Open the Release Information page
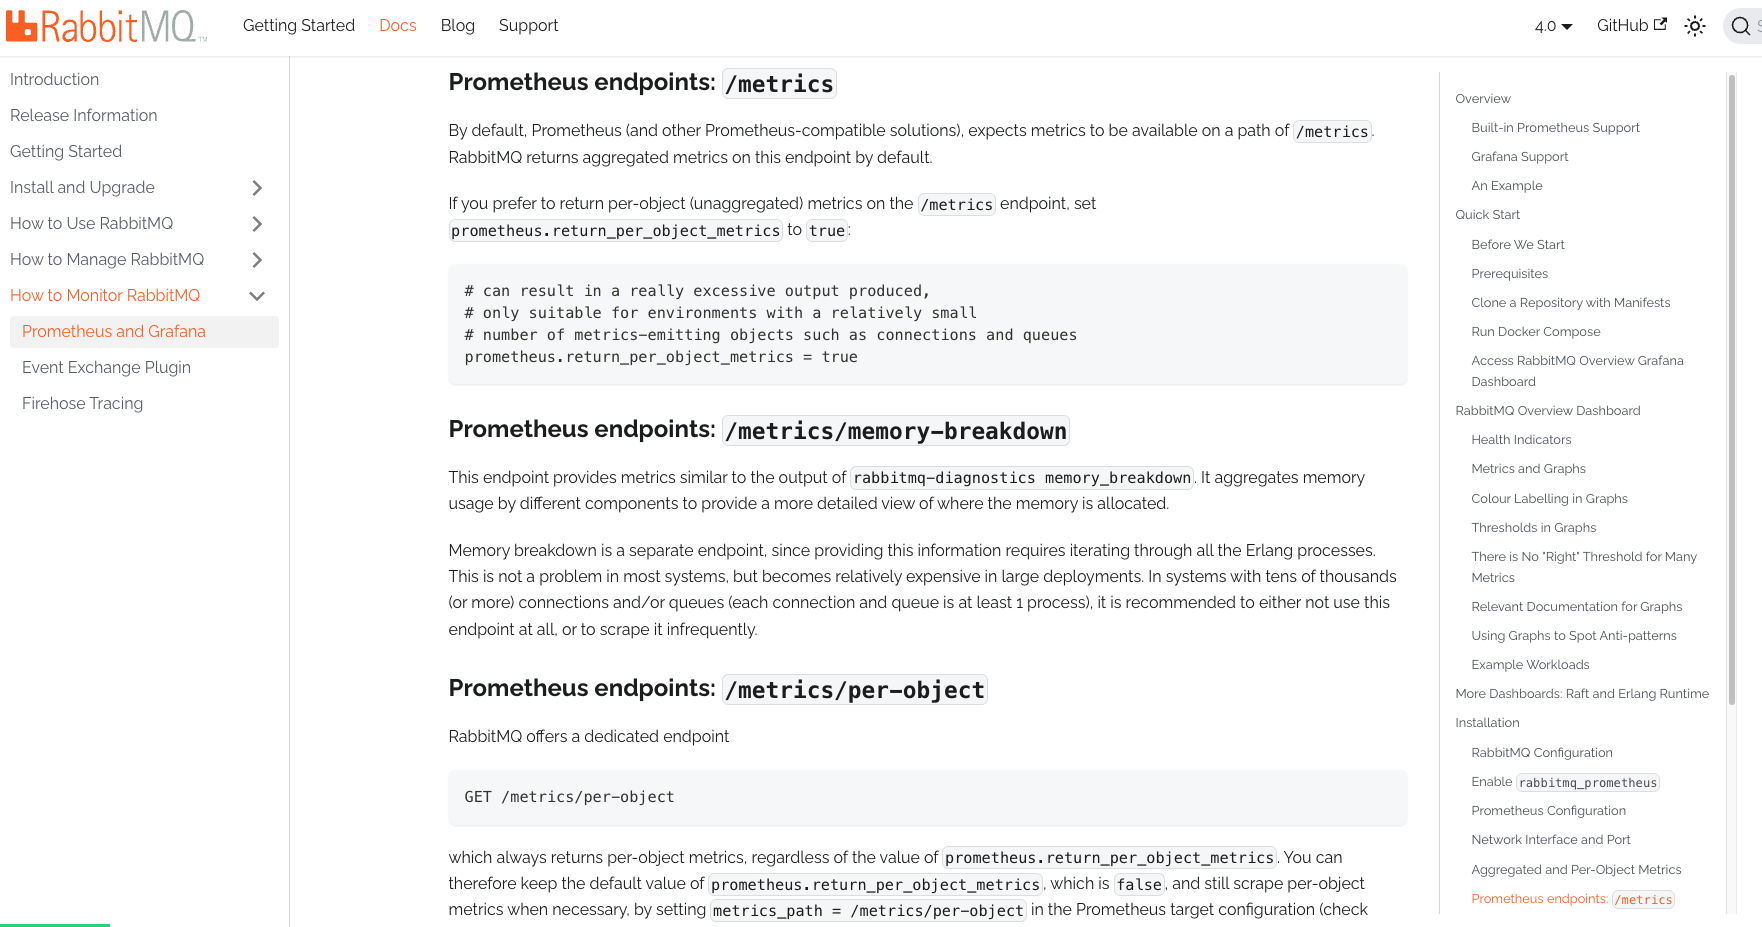This screenshot has height=927, width=1762. click(83, 116)
